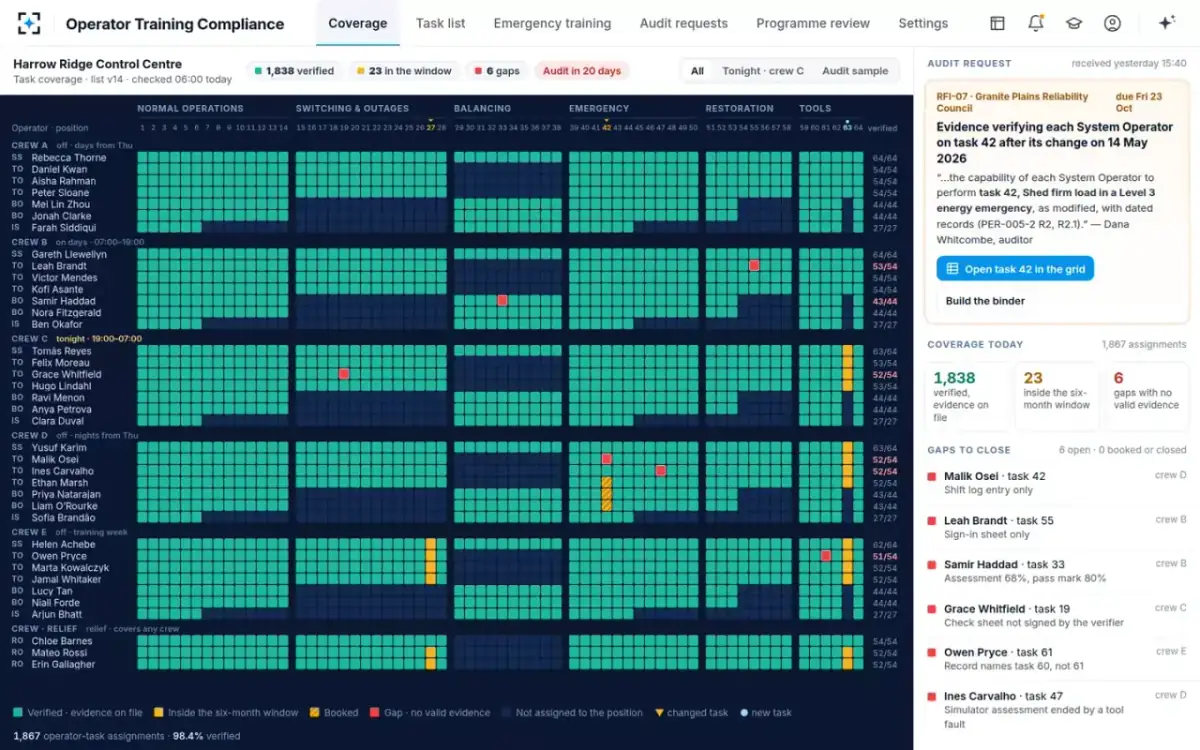Select column 63 new-task header
Screen dimensions: 1200x750
click(x=847, y=127)
